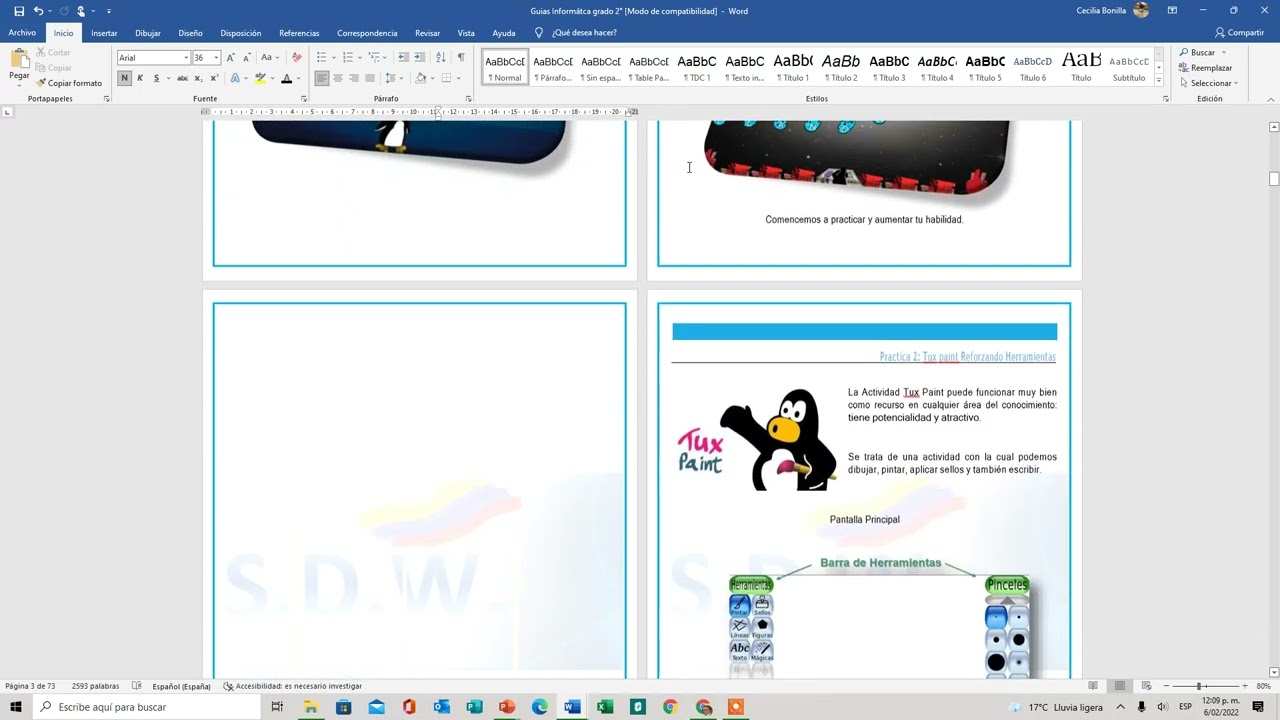Open the Fuente dialog launcher
The image size is (1280, 720).
(304, 99)
